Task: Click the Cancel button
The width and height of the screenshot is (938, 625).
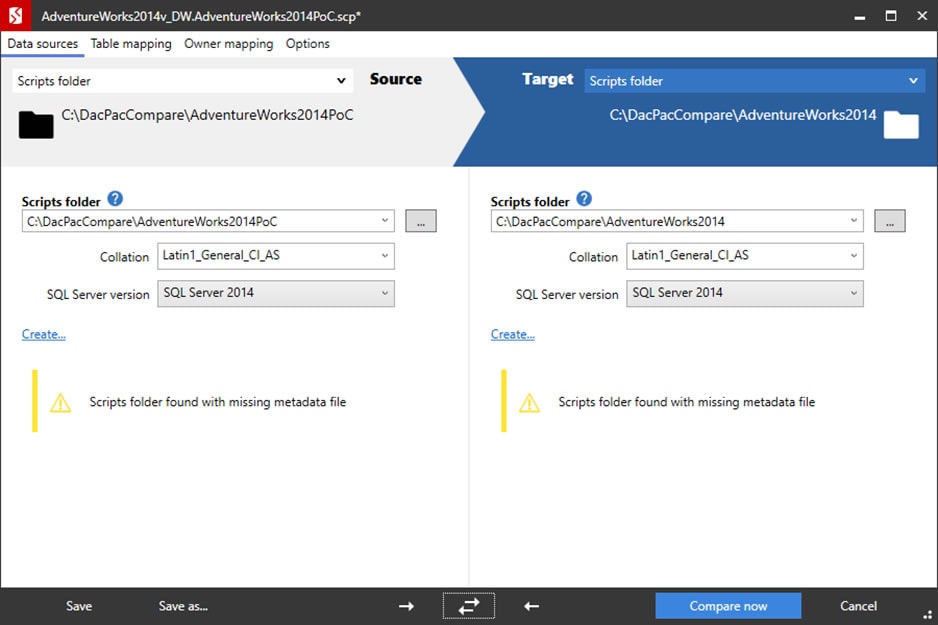Action: [858, 606]
